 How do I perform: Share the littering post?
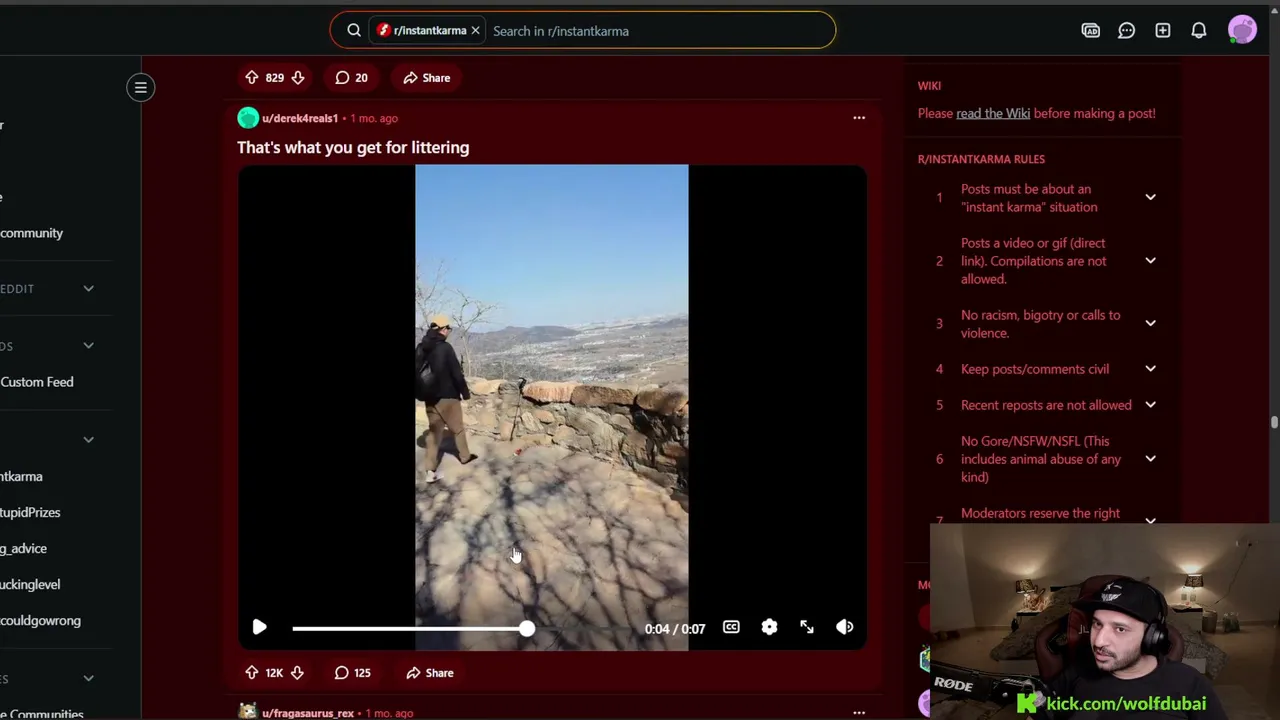(x=430, y=673)
